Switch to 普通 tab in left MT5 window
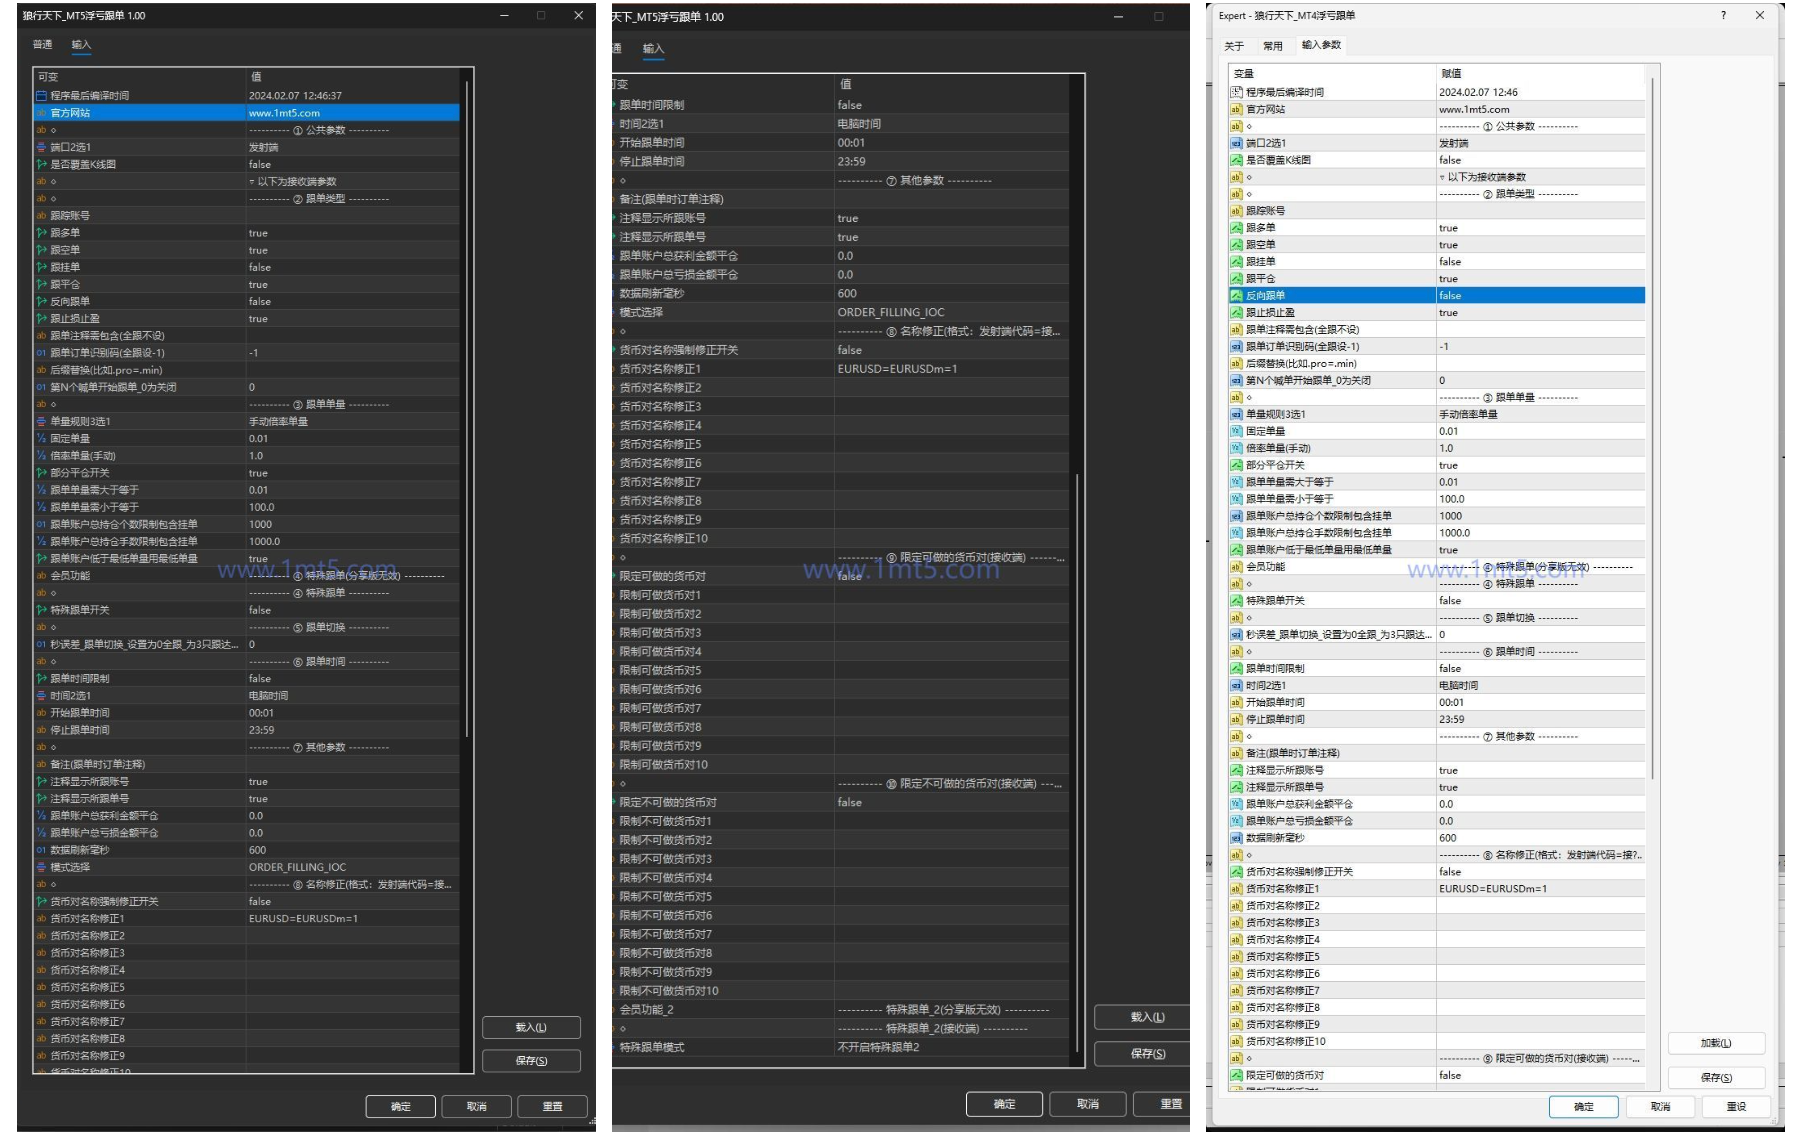 point(42,44)
